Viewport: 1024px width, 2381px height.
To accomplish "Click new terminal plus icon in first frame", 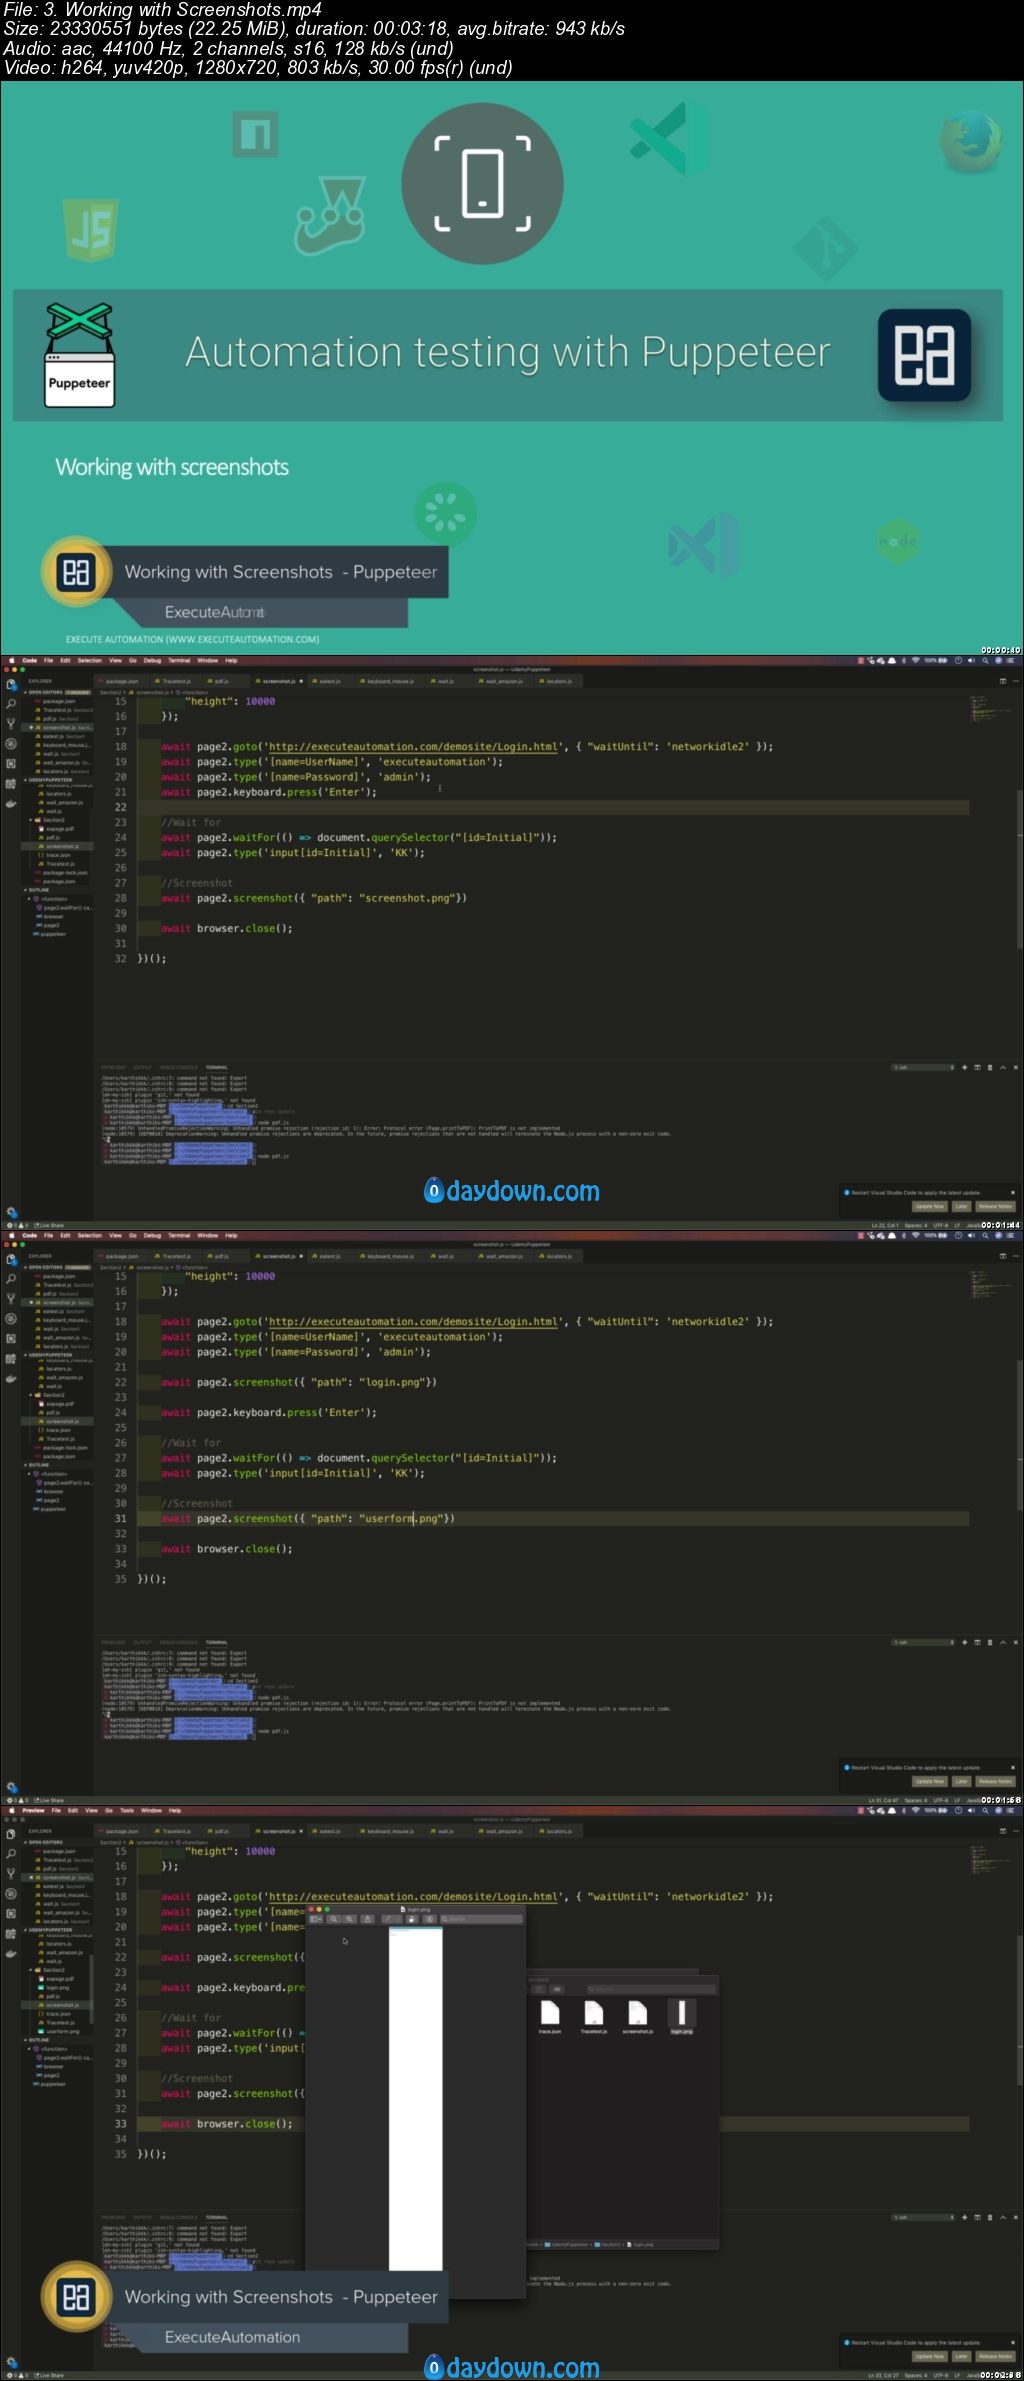I will coord(964,1067).
